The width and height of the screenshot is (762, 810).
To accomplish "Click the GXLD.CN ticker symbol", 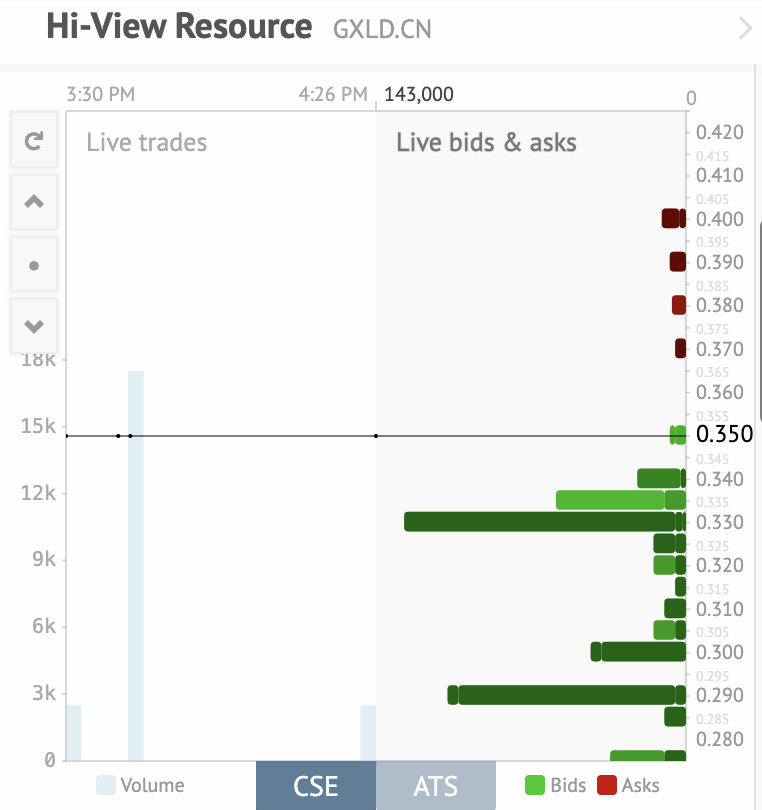I will click(x=382, y=29).
